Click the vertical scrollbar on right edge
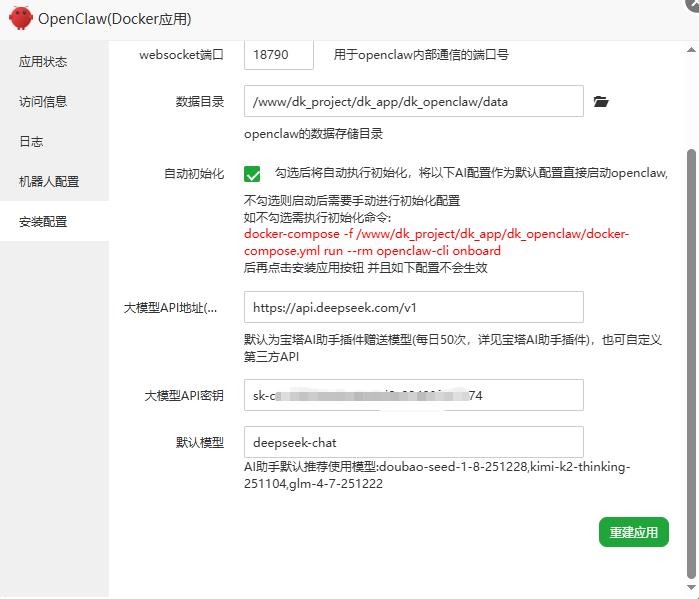Screen dimensions: 699x599 click(690, 360)
